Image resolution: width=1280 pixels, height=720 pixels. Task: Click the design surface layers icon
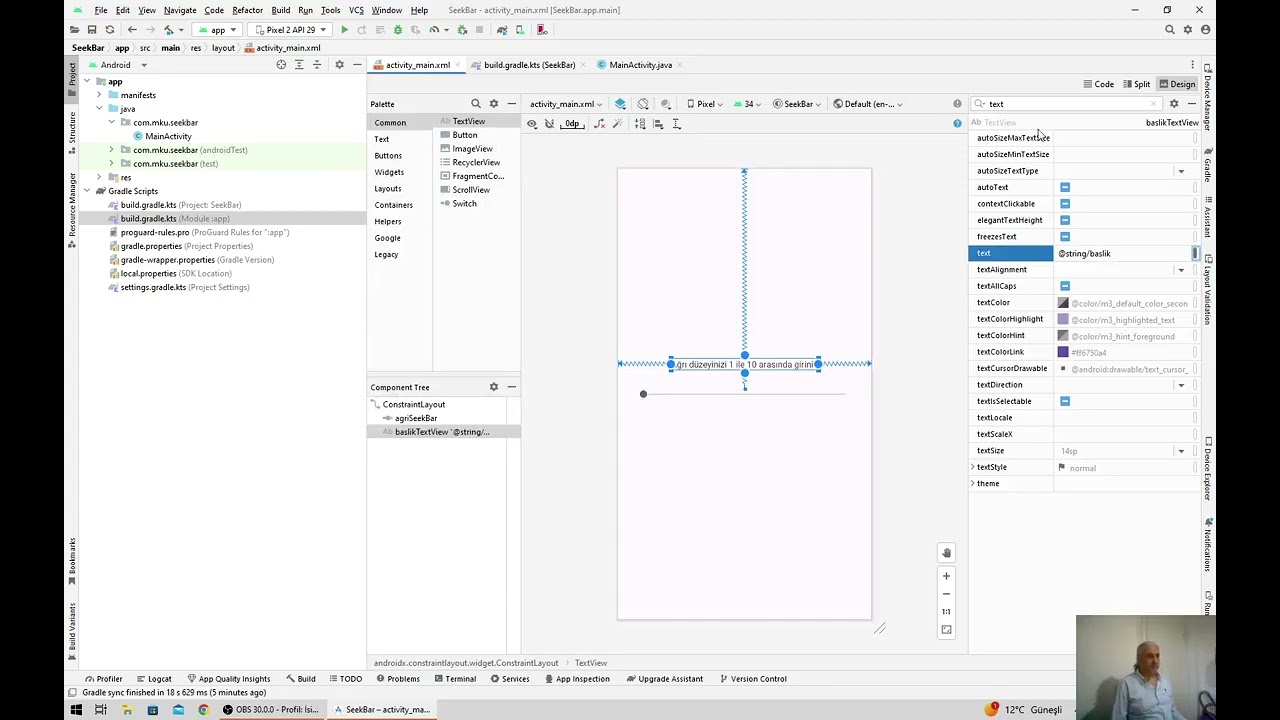point(621,104)
